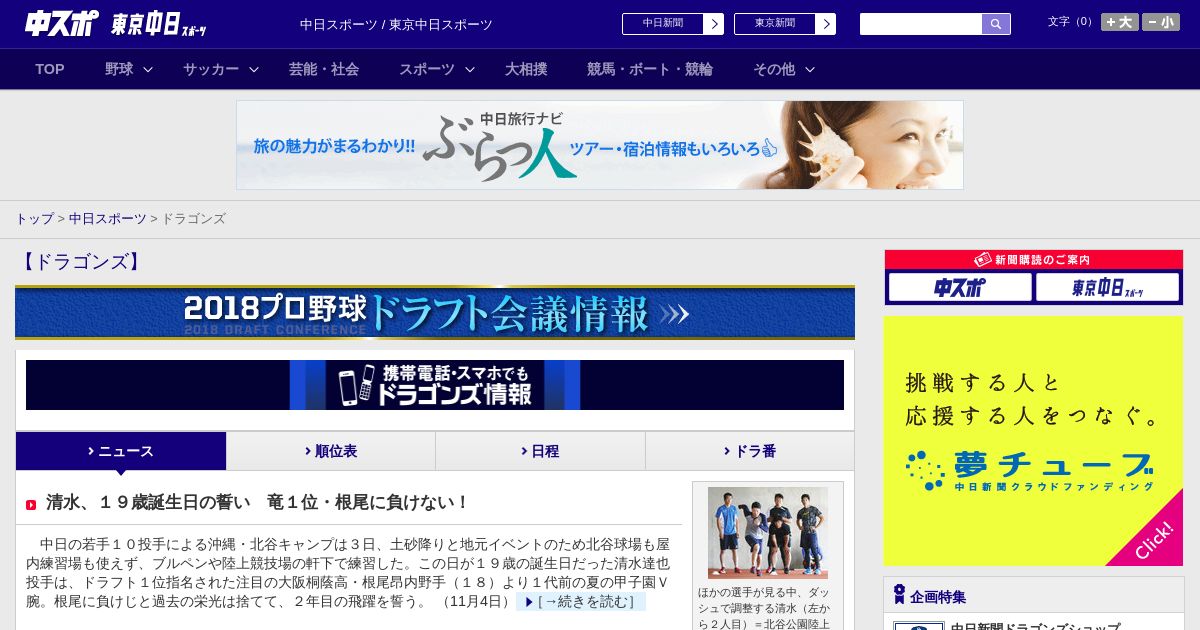Switch to the ドラ番 tab
Viewport: 1200px width, 630px height.
pyautogui.click(x=750, y=451)
